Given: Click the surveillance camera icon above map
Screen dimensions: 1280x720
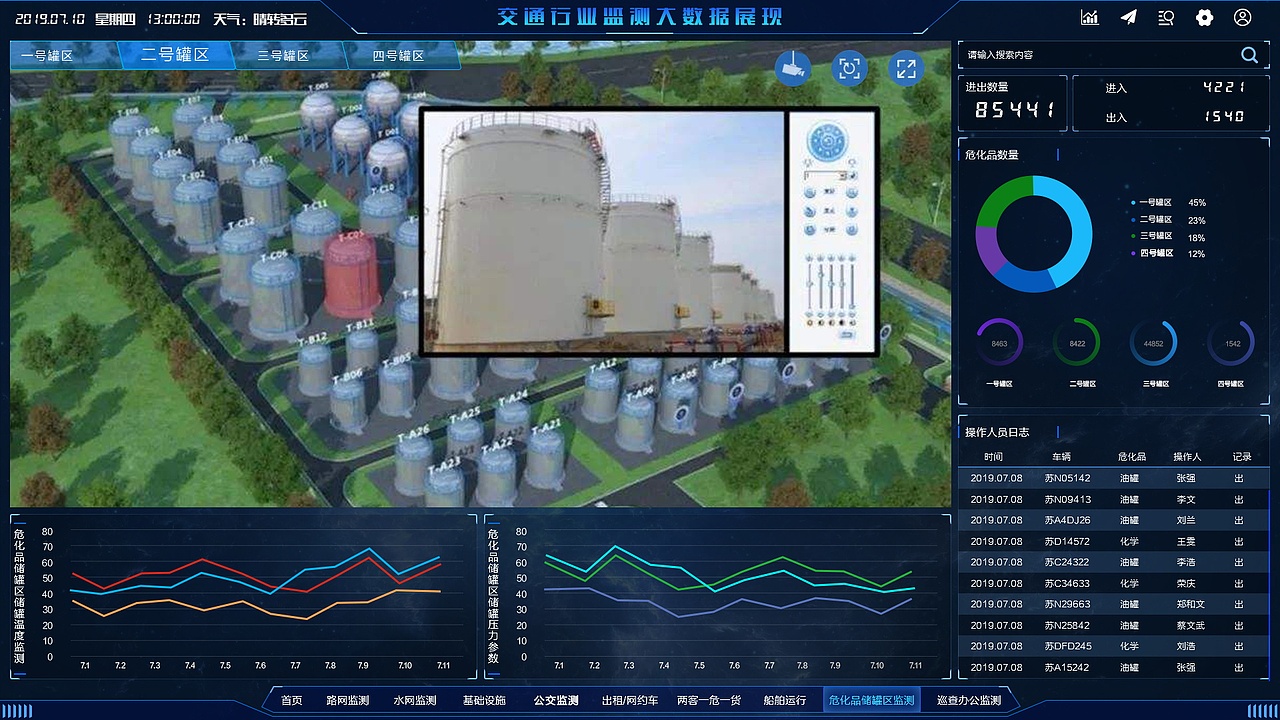Looking at the screenshot, I should 793,68.
